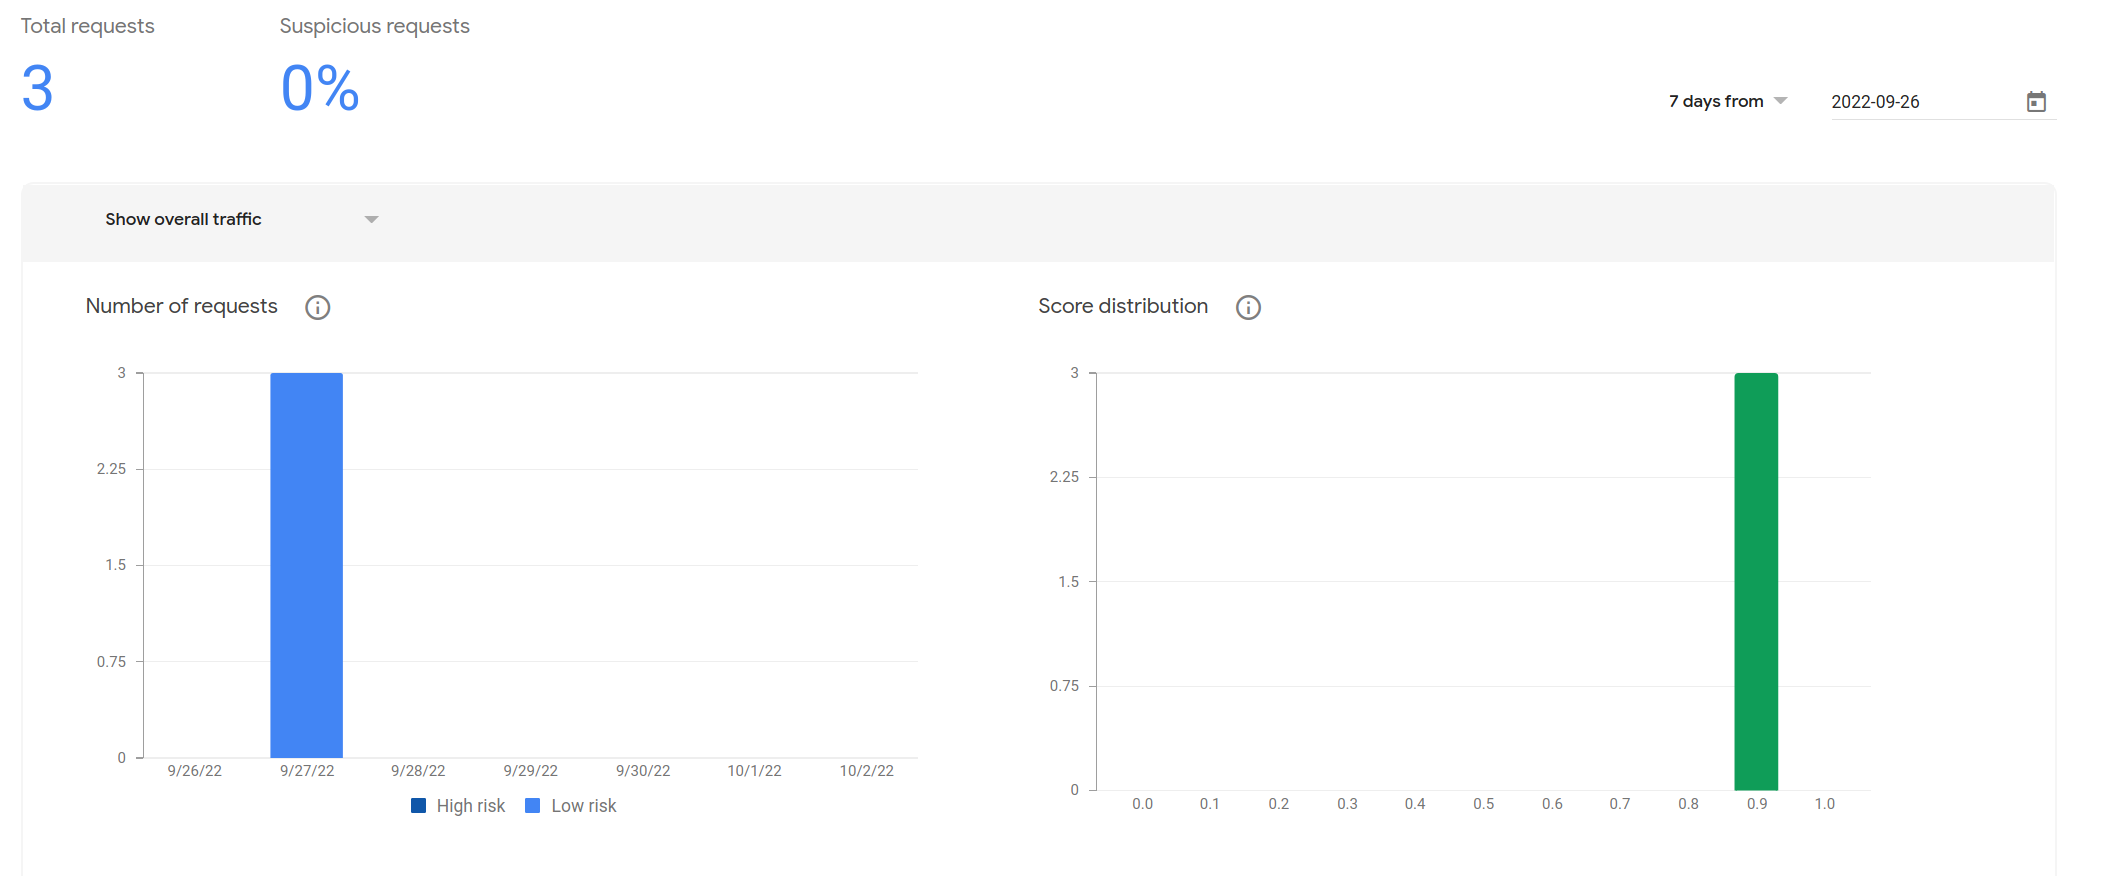Click the High risk dark blue swatch
2120x876 pixels.
(x=419, y=806)
